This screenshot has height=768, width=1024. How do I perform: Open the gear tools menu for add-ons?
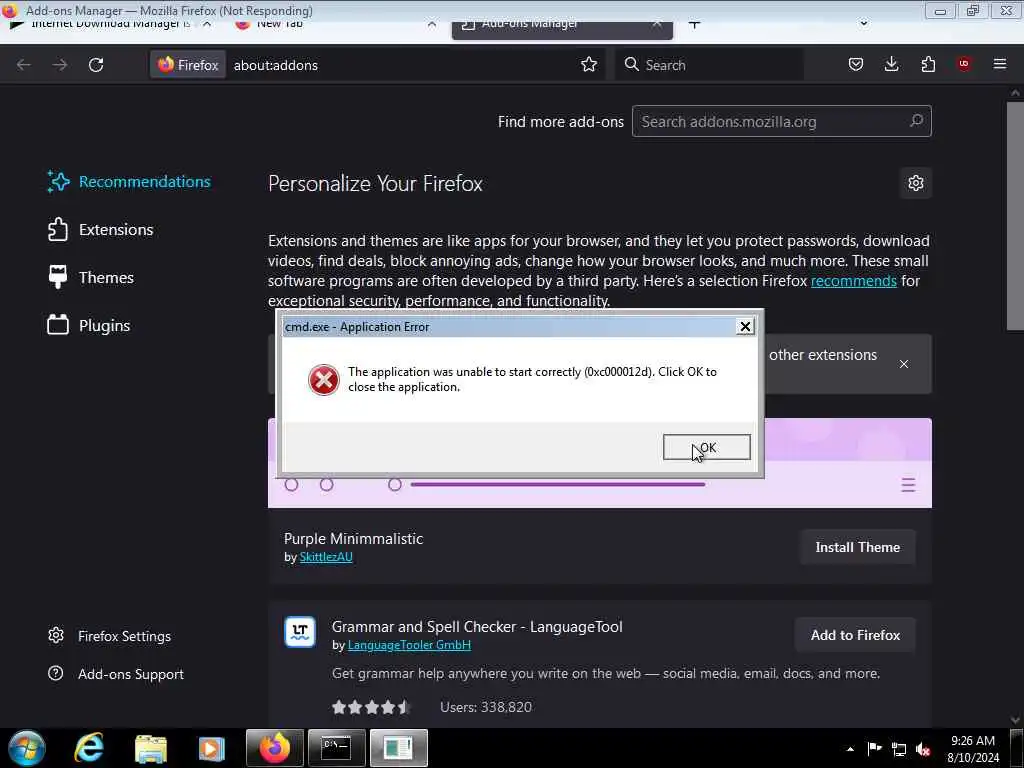pyautogui.click(x=916, y=184)
